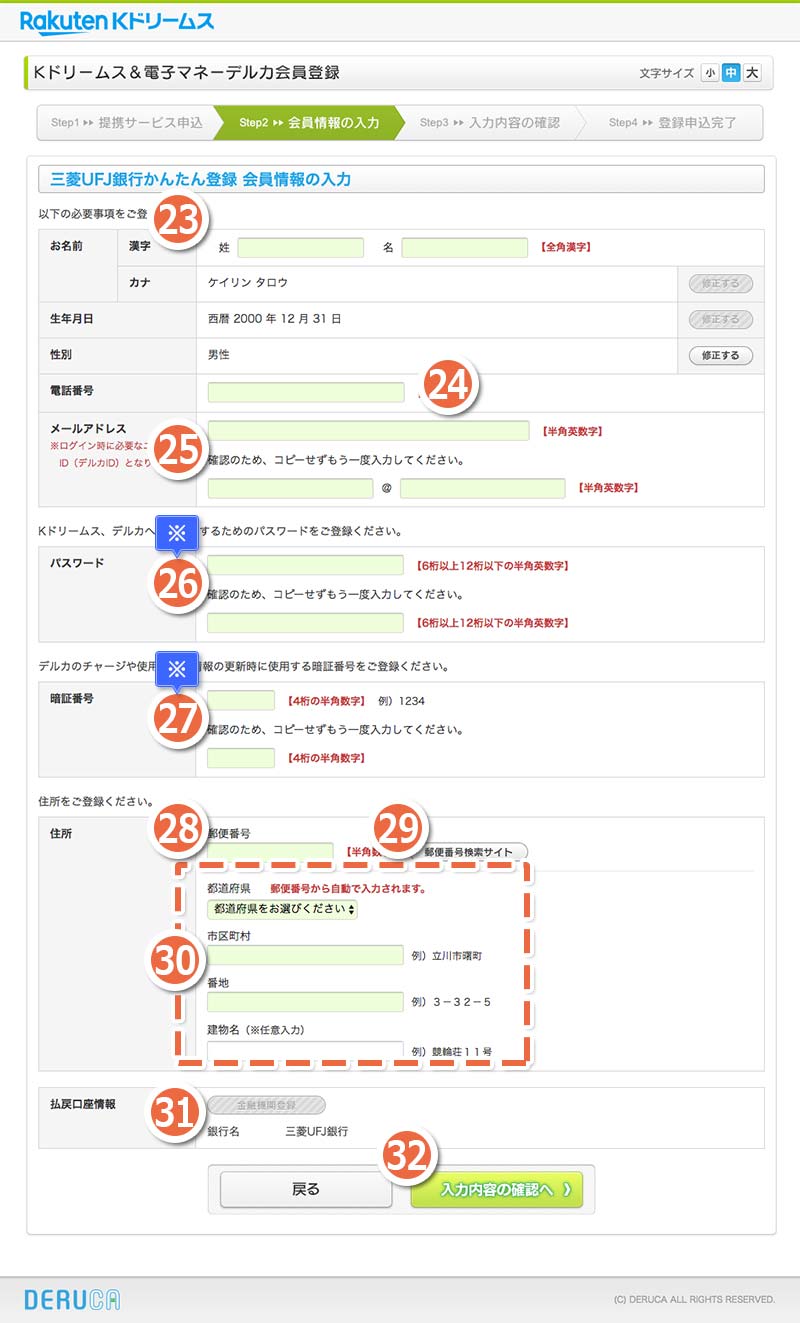The image size is (800, 1323).
Task: Click 修正する button in the 性別 row
Action: (x=721, y=355)
